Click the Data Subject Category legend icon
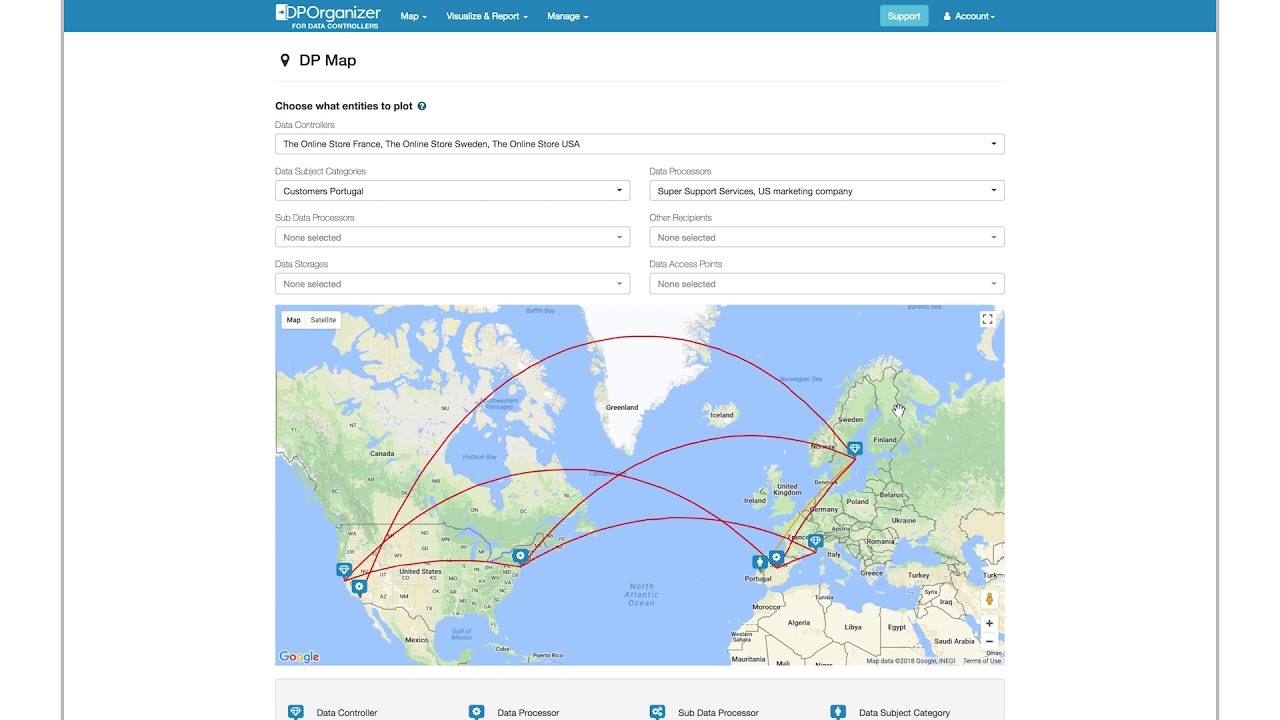 838,712
